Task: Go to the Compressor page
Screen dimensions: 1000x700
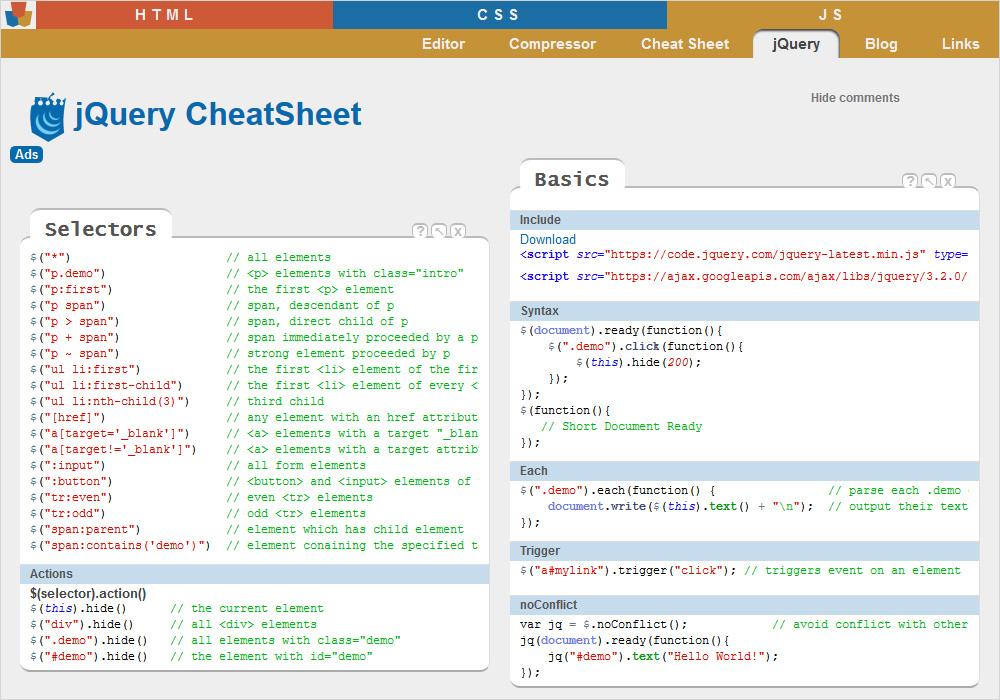Action: coord(552,44)
